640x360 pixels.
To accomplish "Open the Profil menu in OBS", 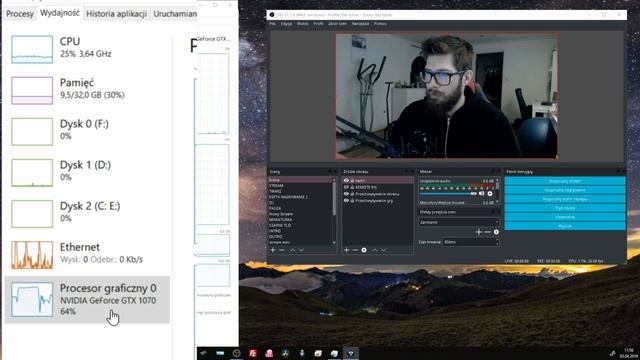I will click(318, 24).
